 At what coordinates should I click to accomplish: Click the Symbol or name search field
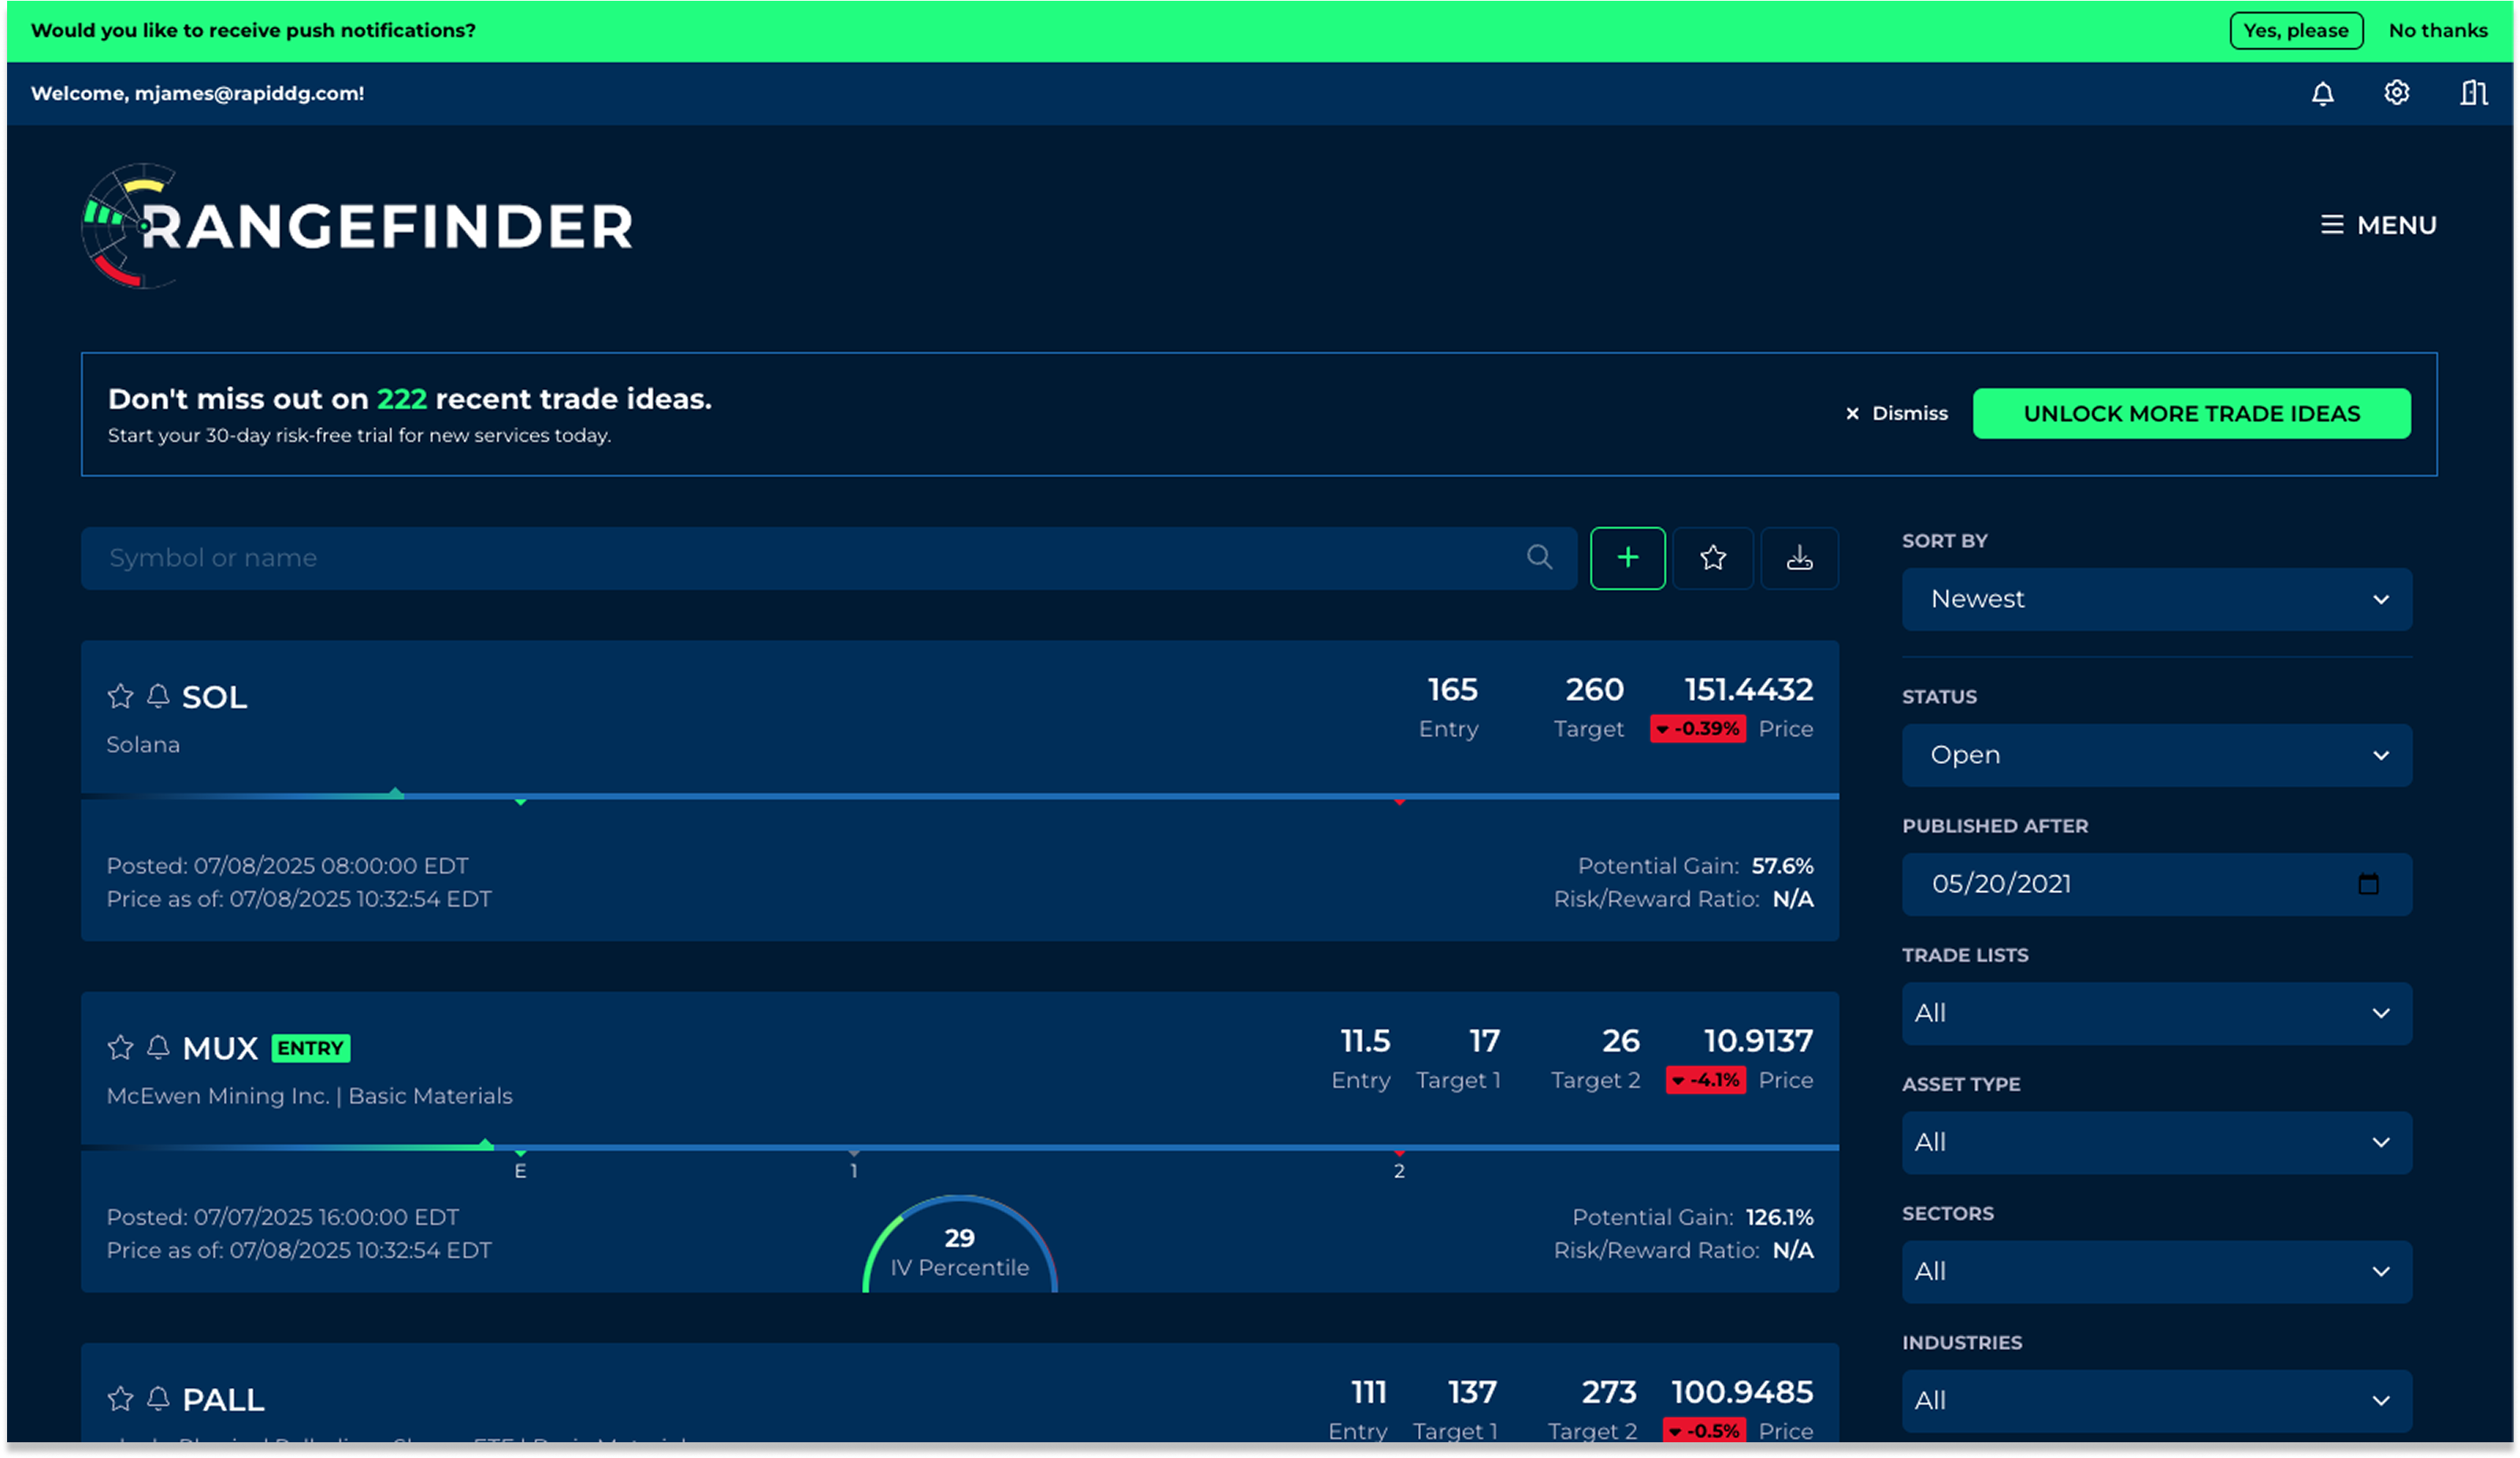click(x=800, y=558)
